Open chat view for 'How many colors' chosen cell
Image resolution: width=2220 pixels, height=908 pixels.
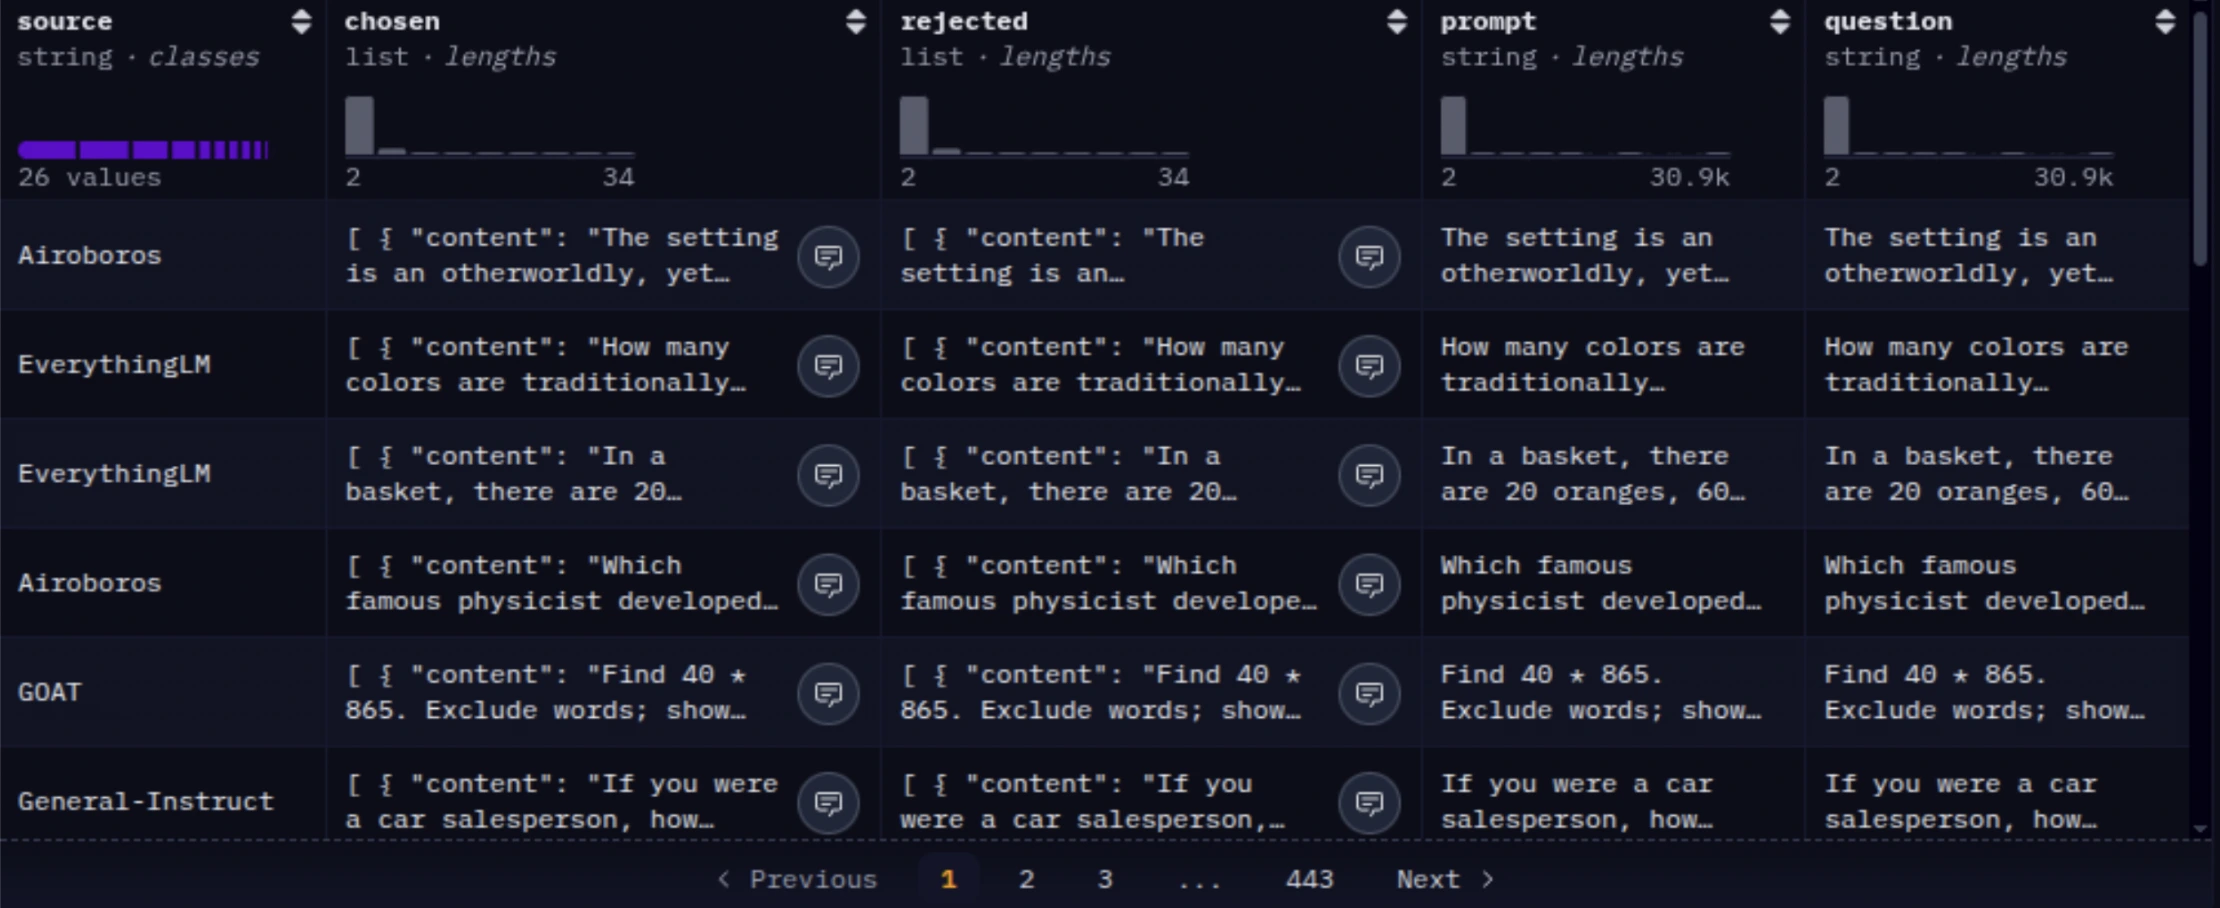[x=828, y=366]
